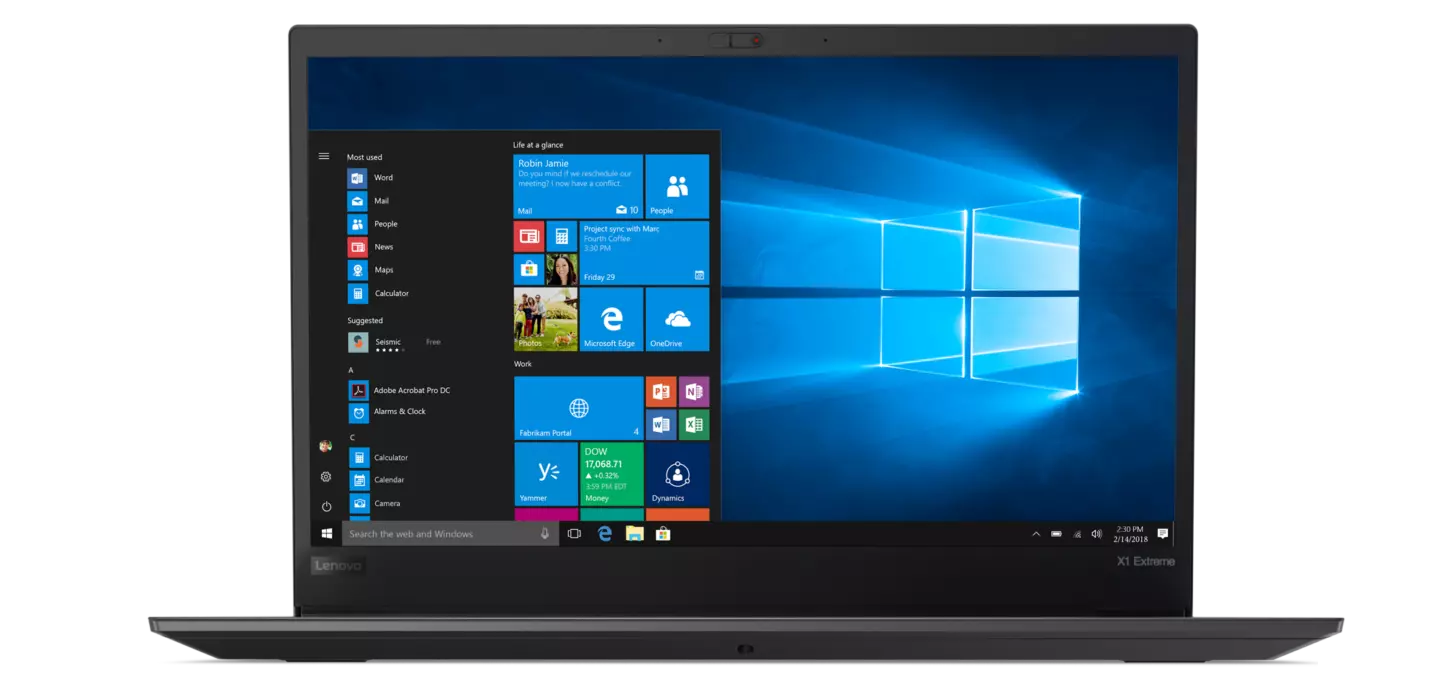Open the Dynamics tile
Viewport: 1440px width, 679px height.
[x=677, y=474]
